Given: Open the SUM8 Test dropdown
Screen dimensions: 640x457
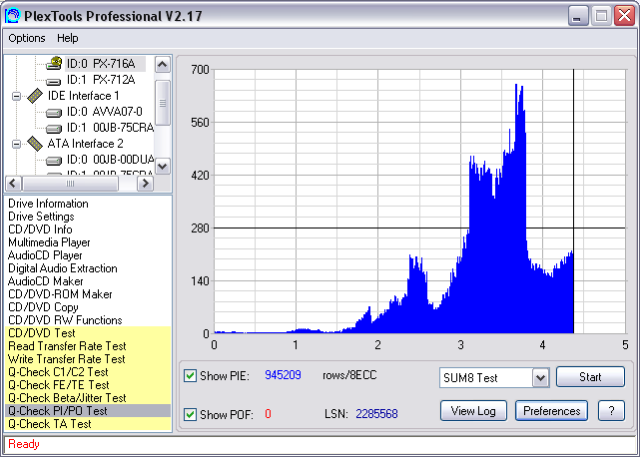Looking at the screenshot, I should pyautogui.click(x=541, y=377).
